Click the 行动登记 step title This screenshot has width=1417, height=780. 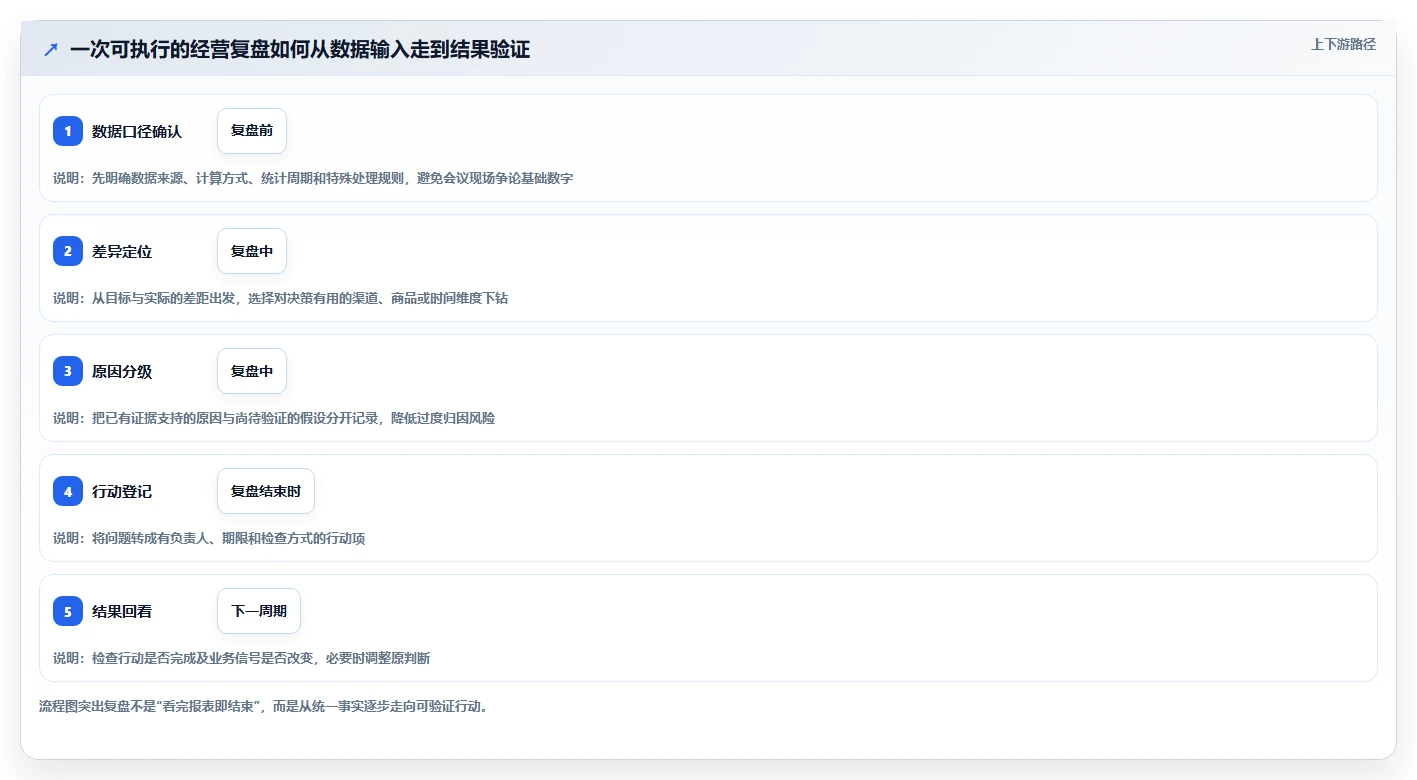click(122, 491)
